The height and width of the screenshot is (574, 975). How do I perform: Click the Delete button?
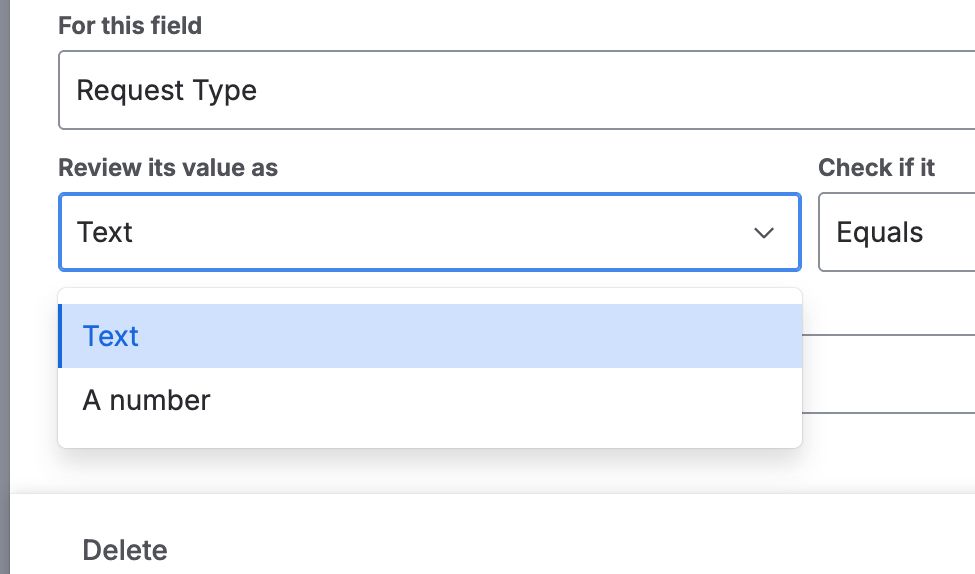125,550
